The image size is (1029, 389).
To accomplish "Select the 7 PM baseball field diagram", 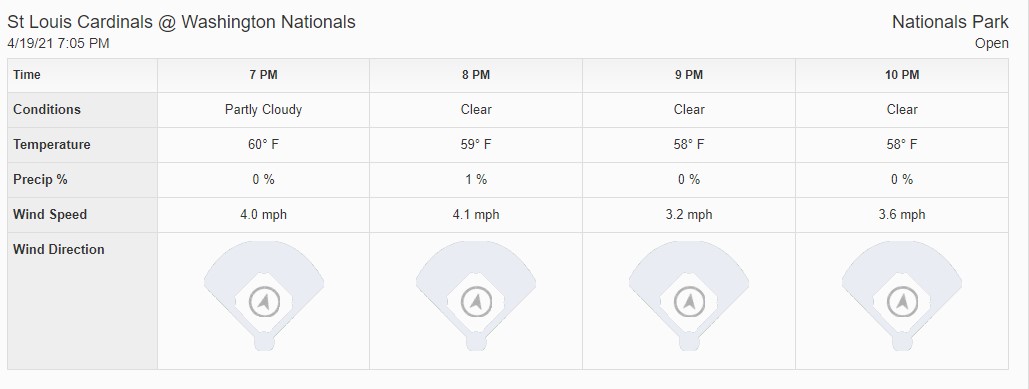I will tap(264, 296).
